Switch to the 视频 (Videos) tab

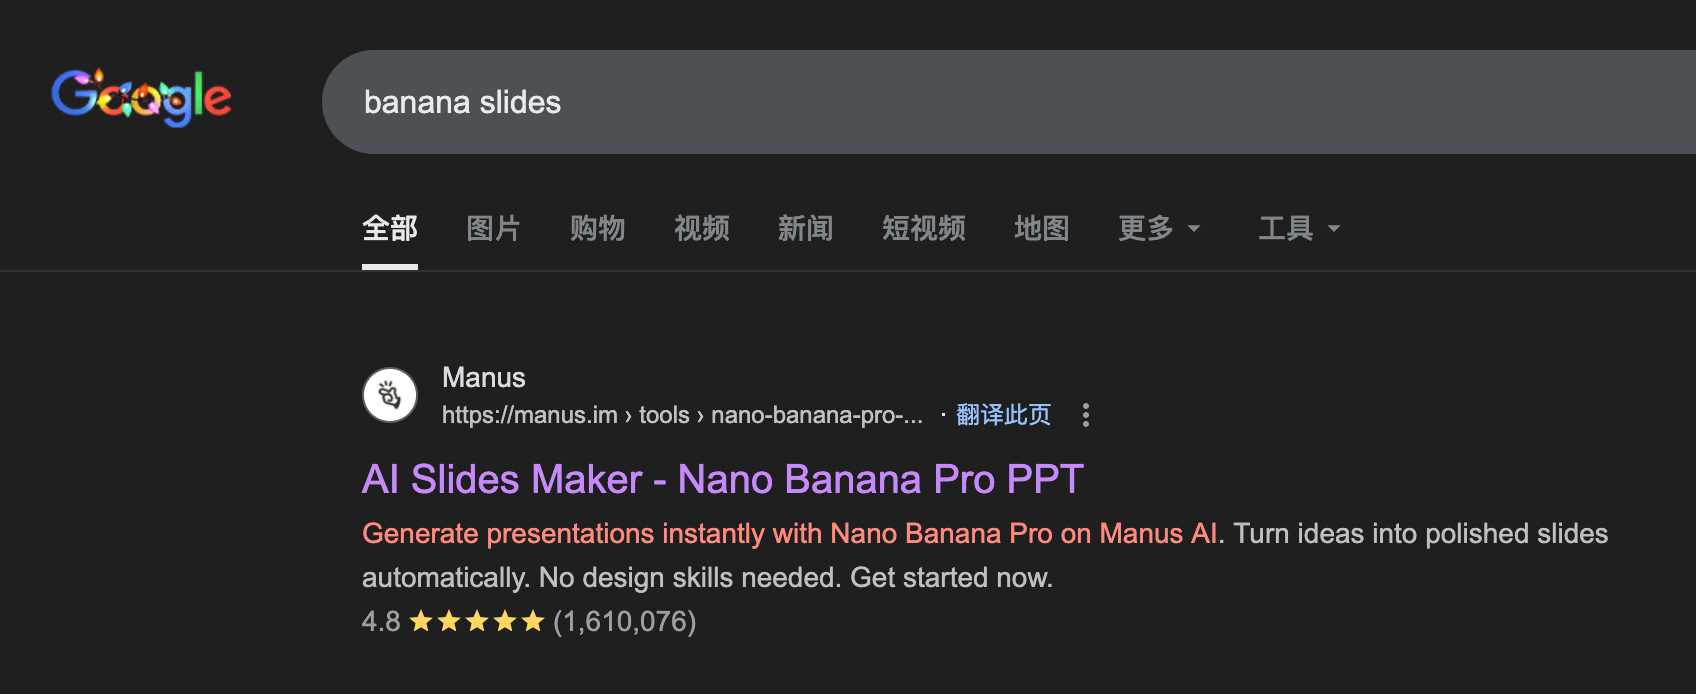tap(702, 229)
